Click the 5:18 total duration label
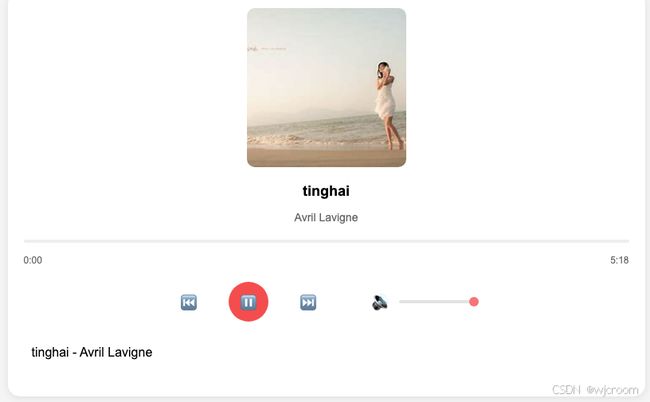 point(619,260)
